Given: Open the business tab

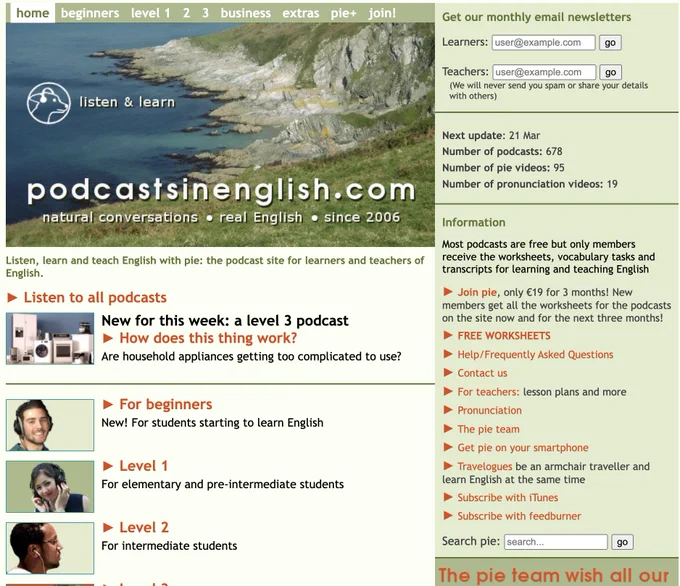Looking at the screenshot, I should pos(245,13).
